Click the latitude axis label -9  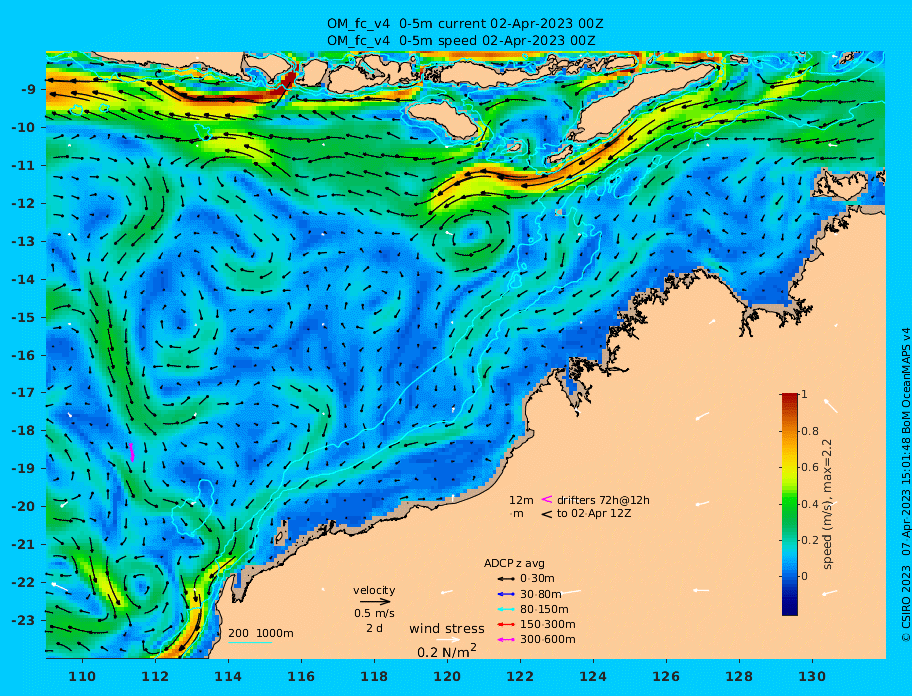point(28,90)
